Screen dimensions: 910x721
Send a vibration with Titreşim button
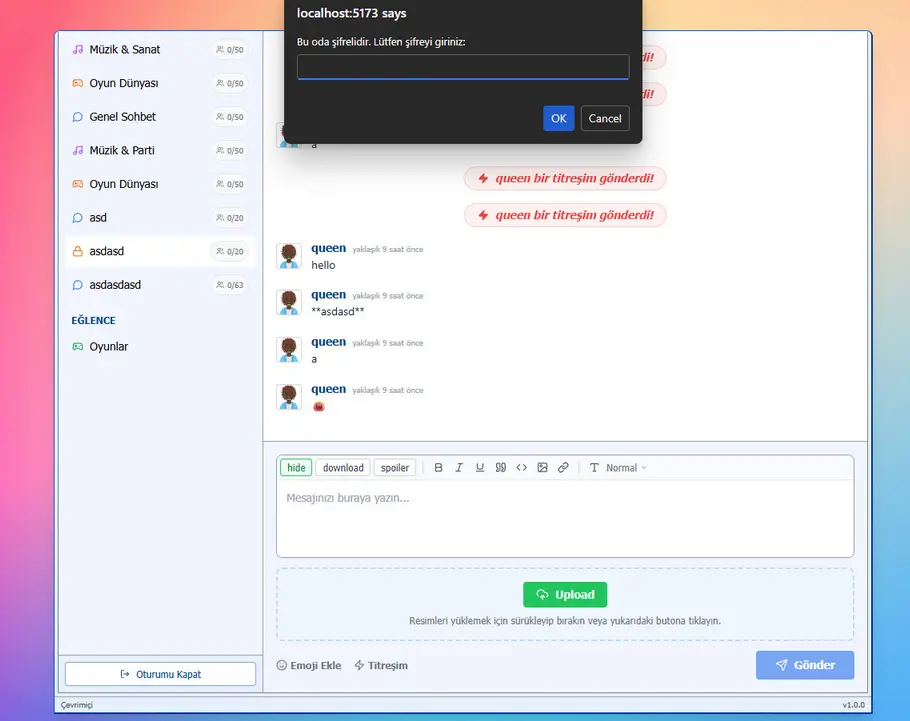coord(381,665)
